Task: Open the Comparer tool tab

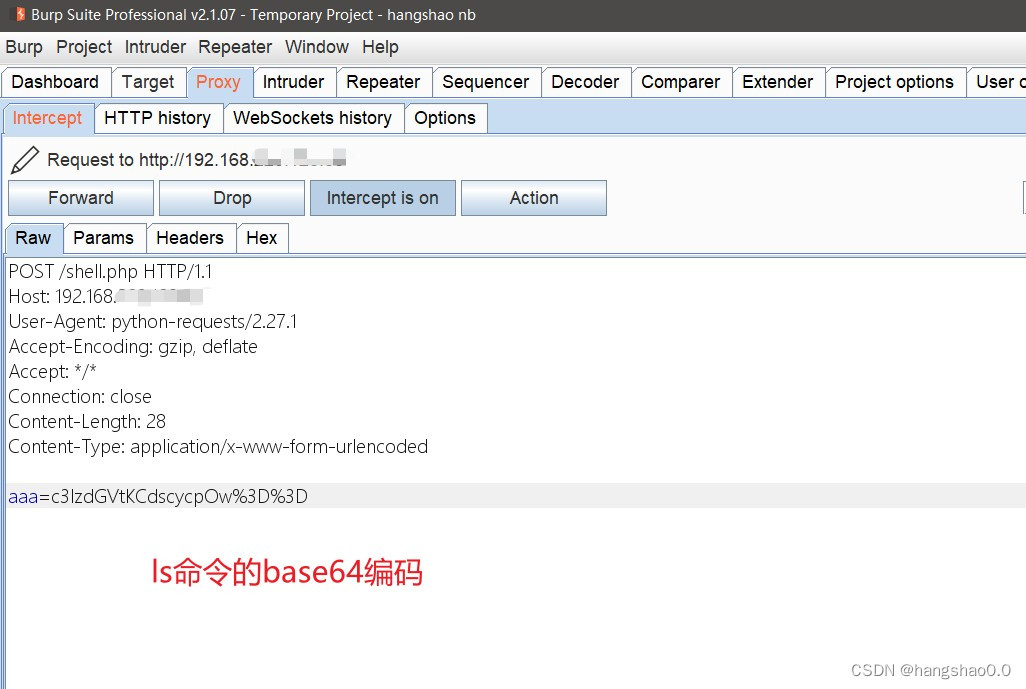Action: [x=681, y=82]
